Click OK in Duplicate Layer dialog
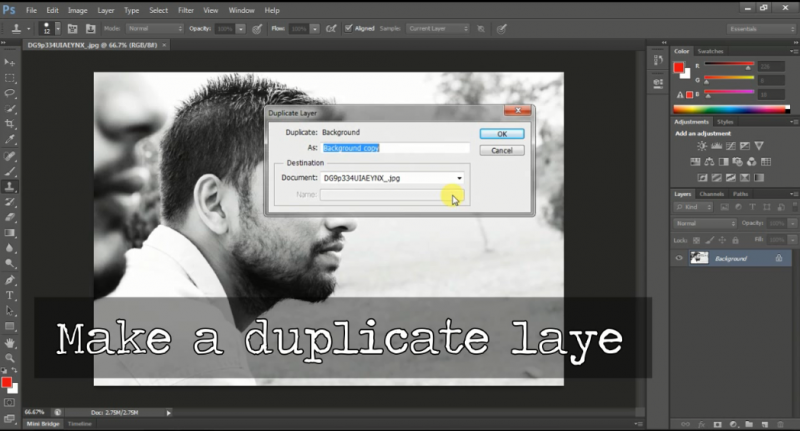The image size is (800, 431). coord(502,133)
